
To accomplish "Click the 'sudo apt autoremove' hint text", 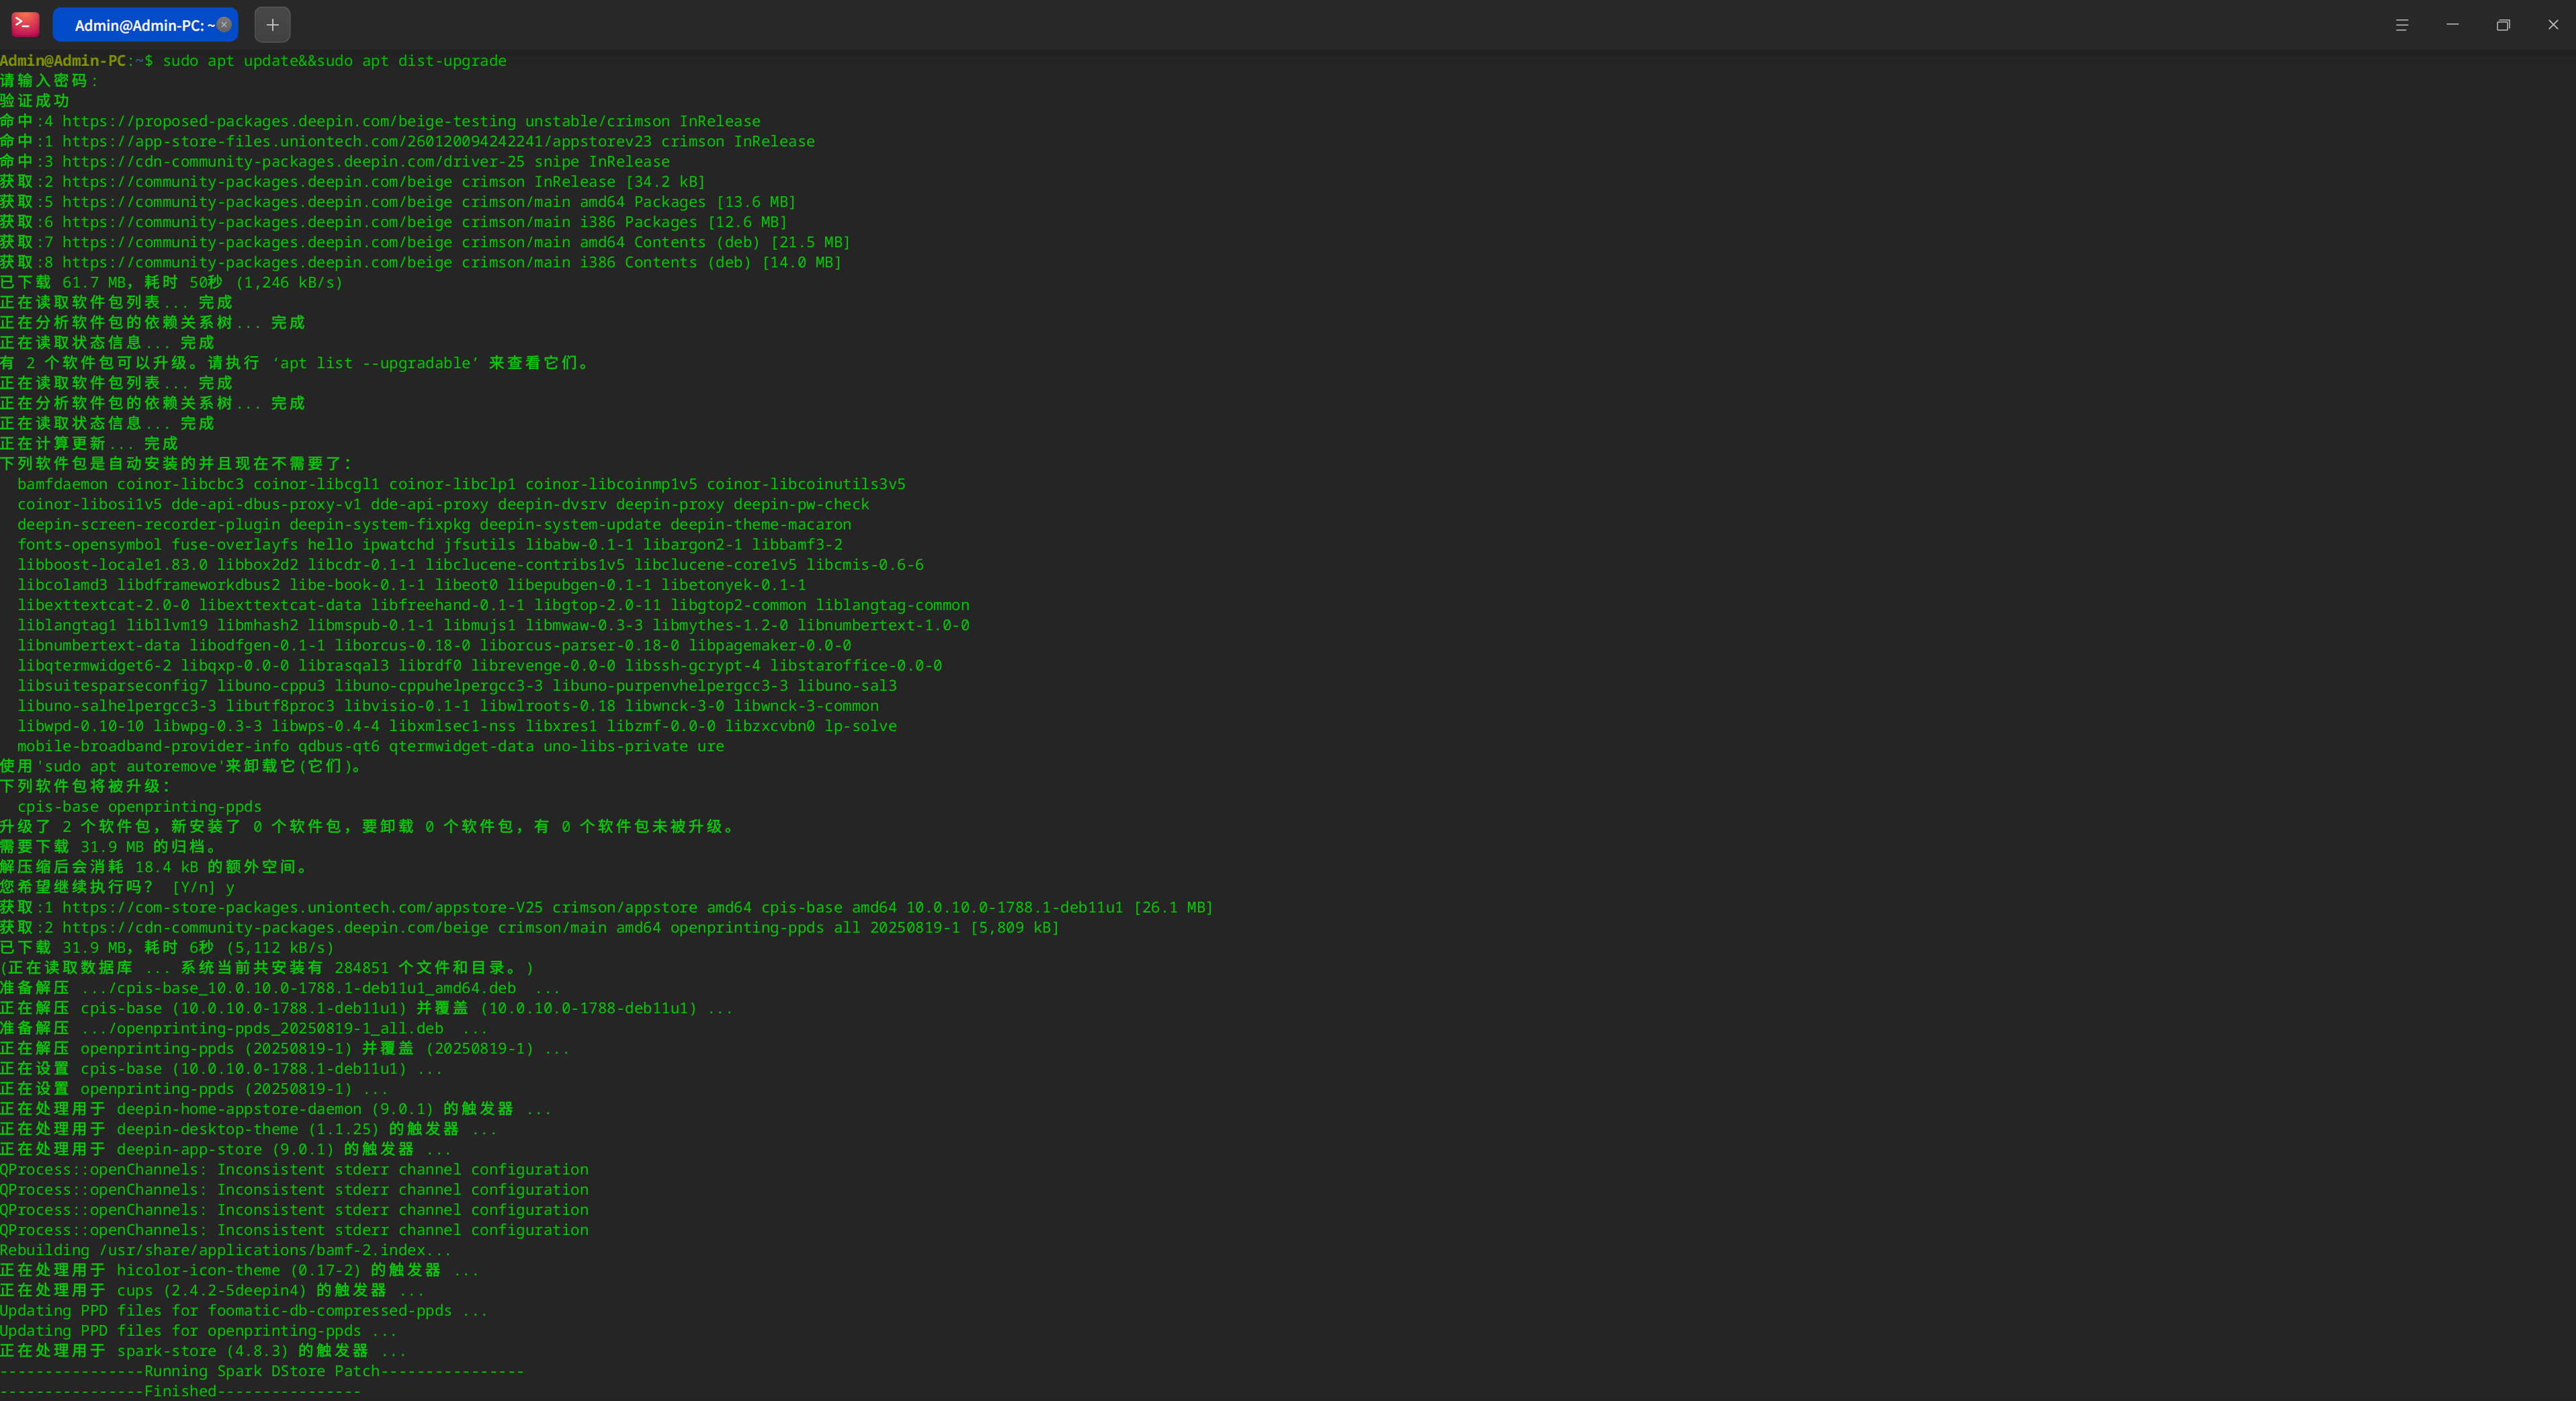I will (x=130, y=766).
